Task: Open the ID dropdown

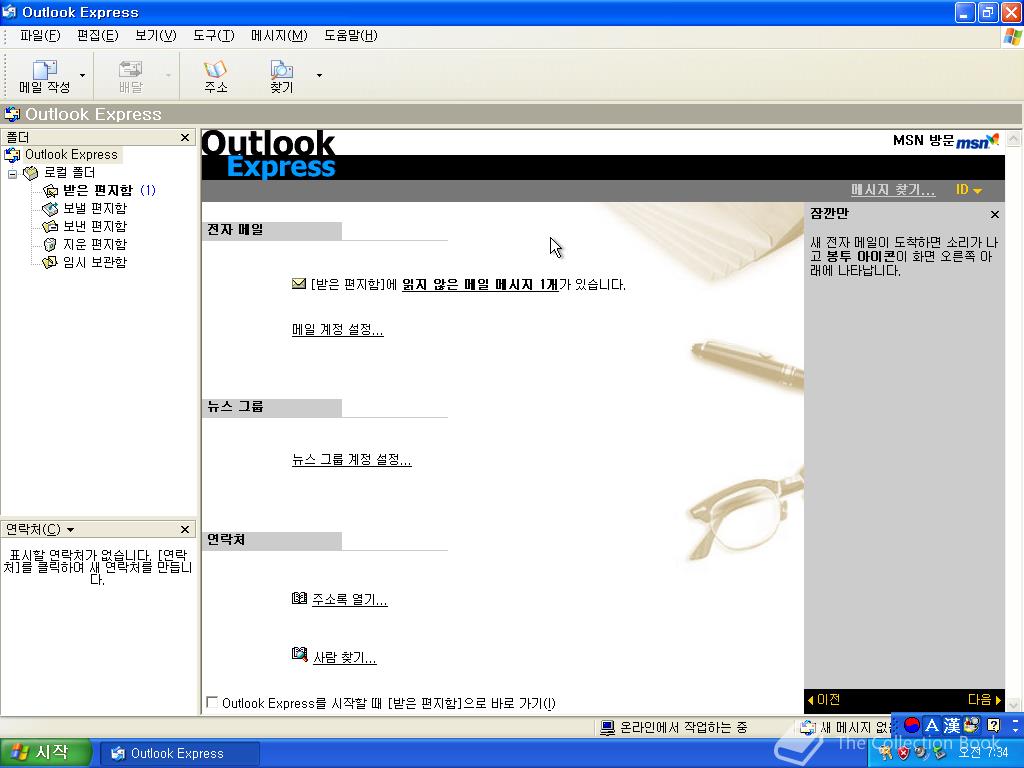Action: [x=969, y=190]
